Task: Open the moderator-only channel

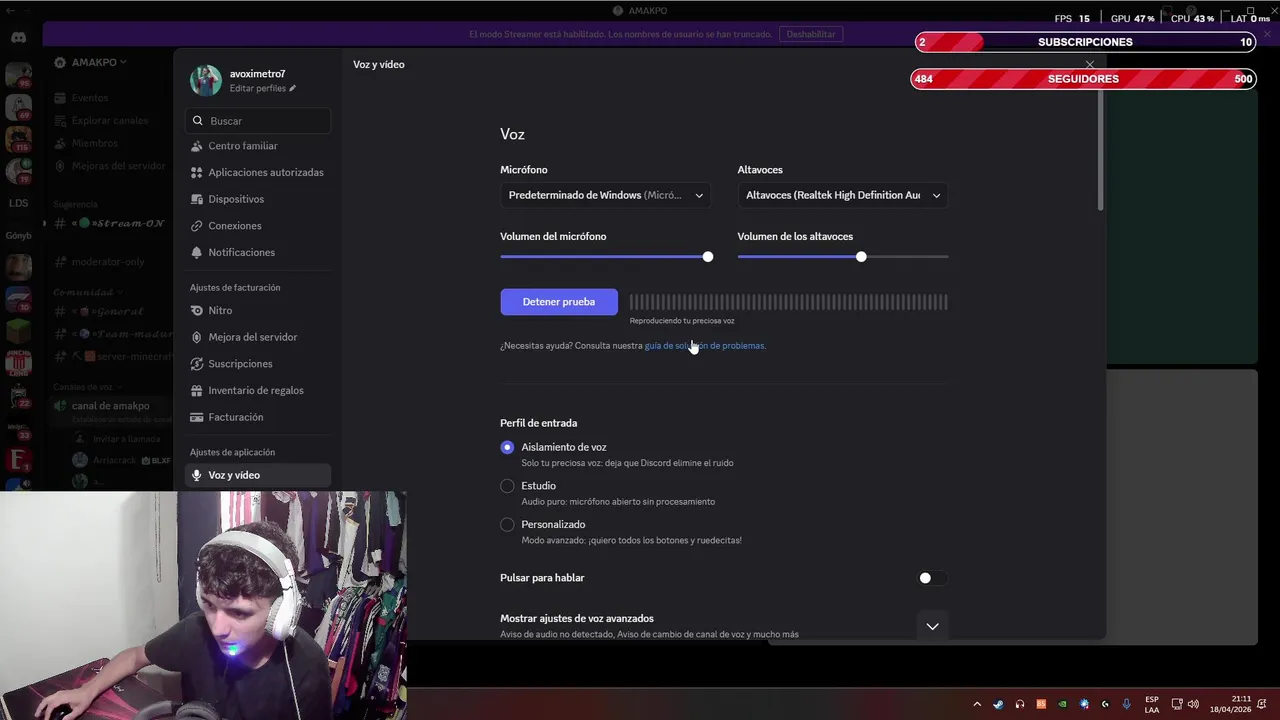Action: pos(108,262)
